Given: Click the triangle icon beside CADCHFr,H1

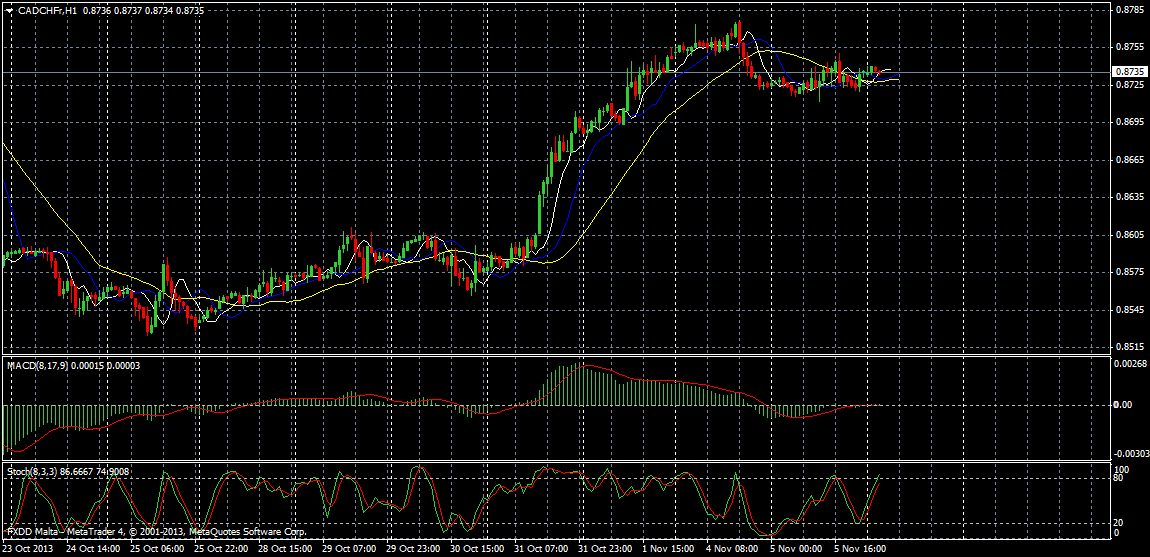Looking at the screenshot, I should point(9,9).
